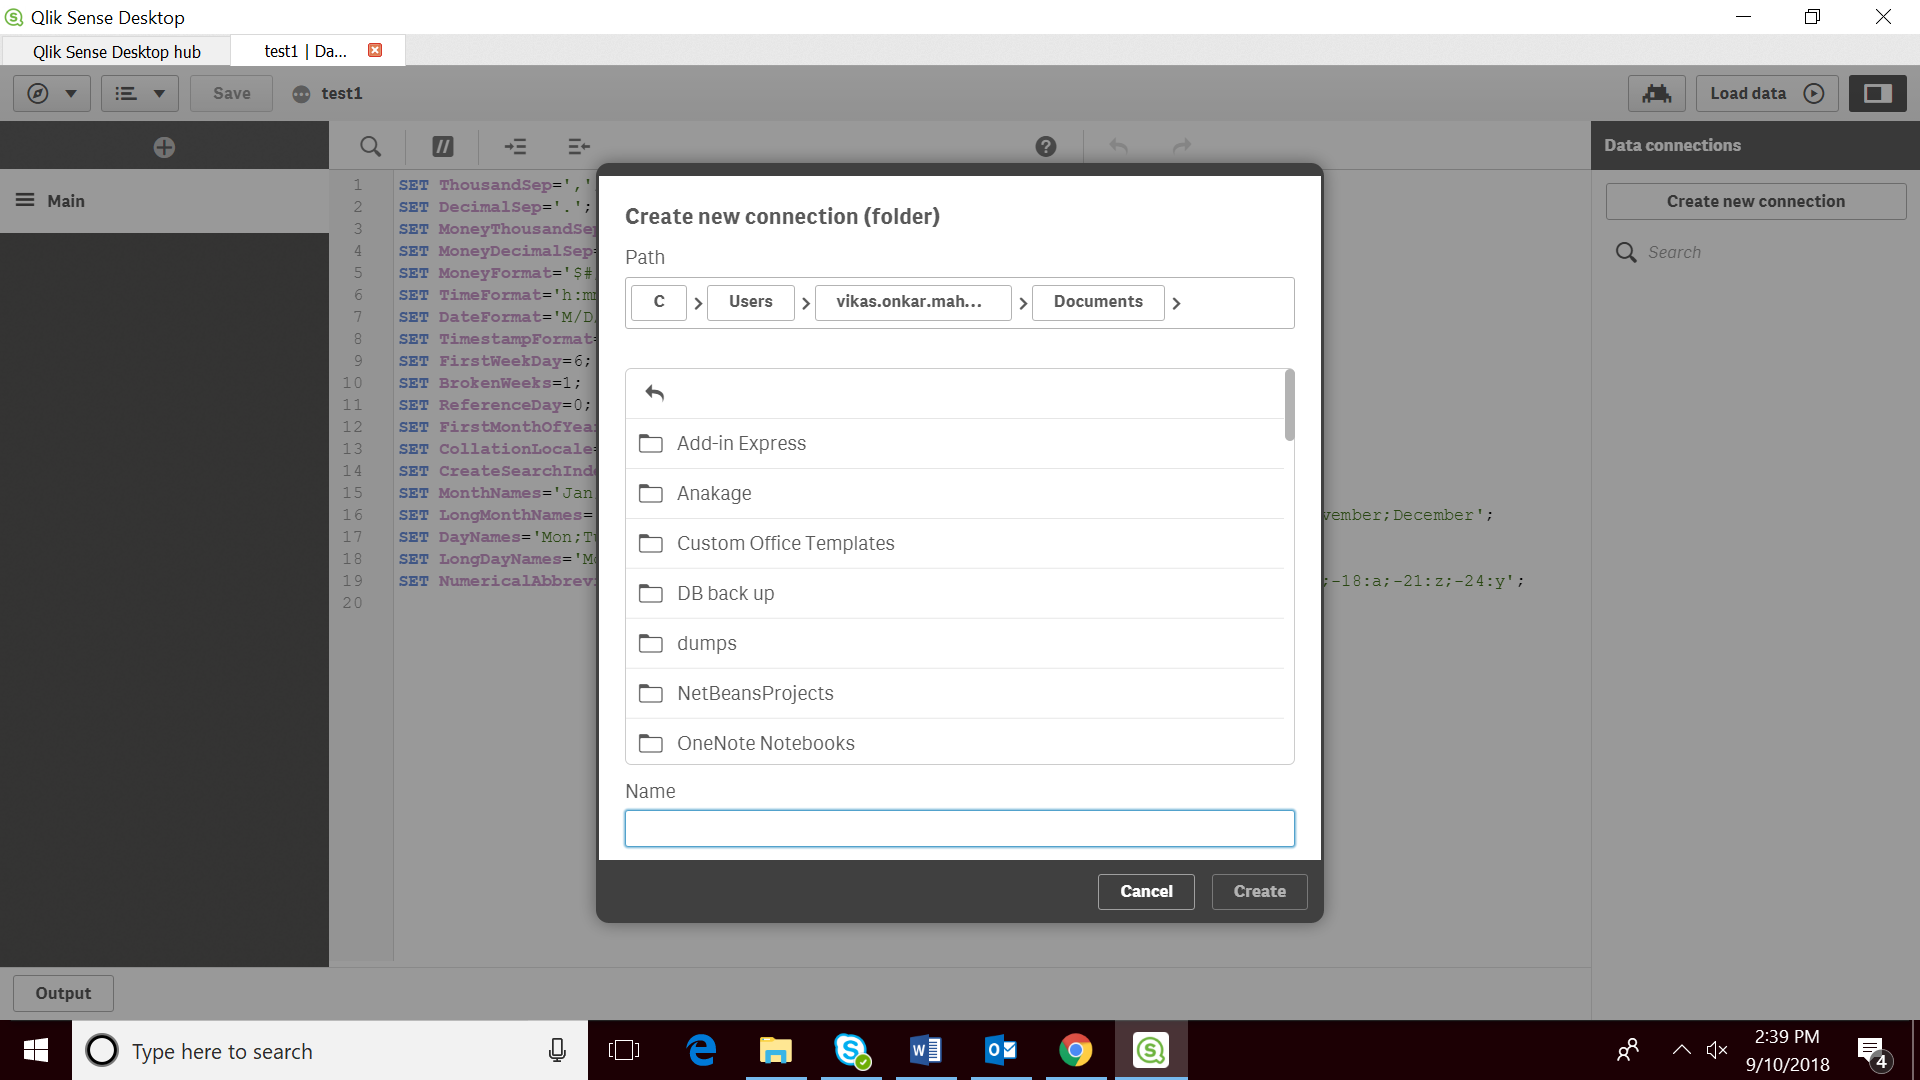Toggle comment with the double-slash icon
Viewport: 1920px width, 1080px height.
pyautogui.click(x=442, y=146)
